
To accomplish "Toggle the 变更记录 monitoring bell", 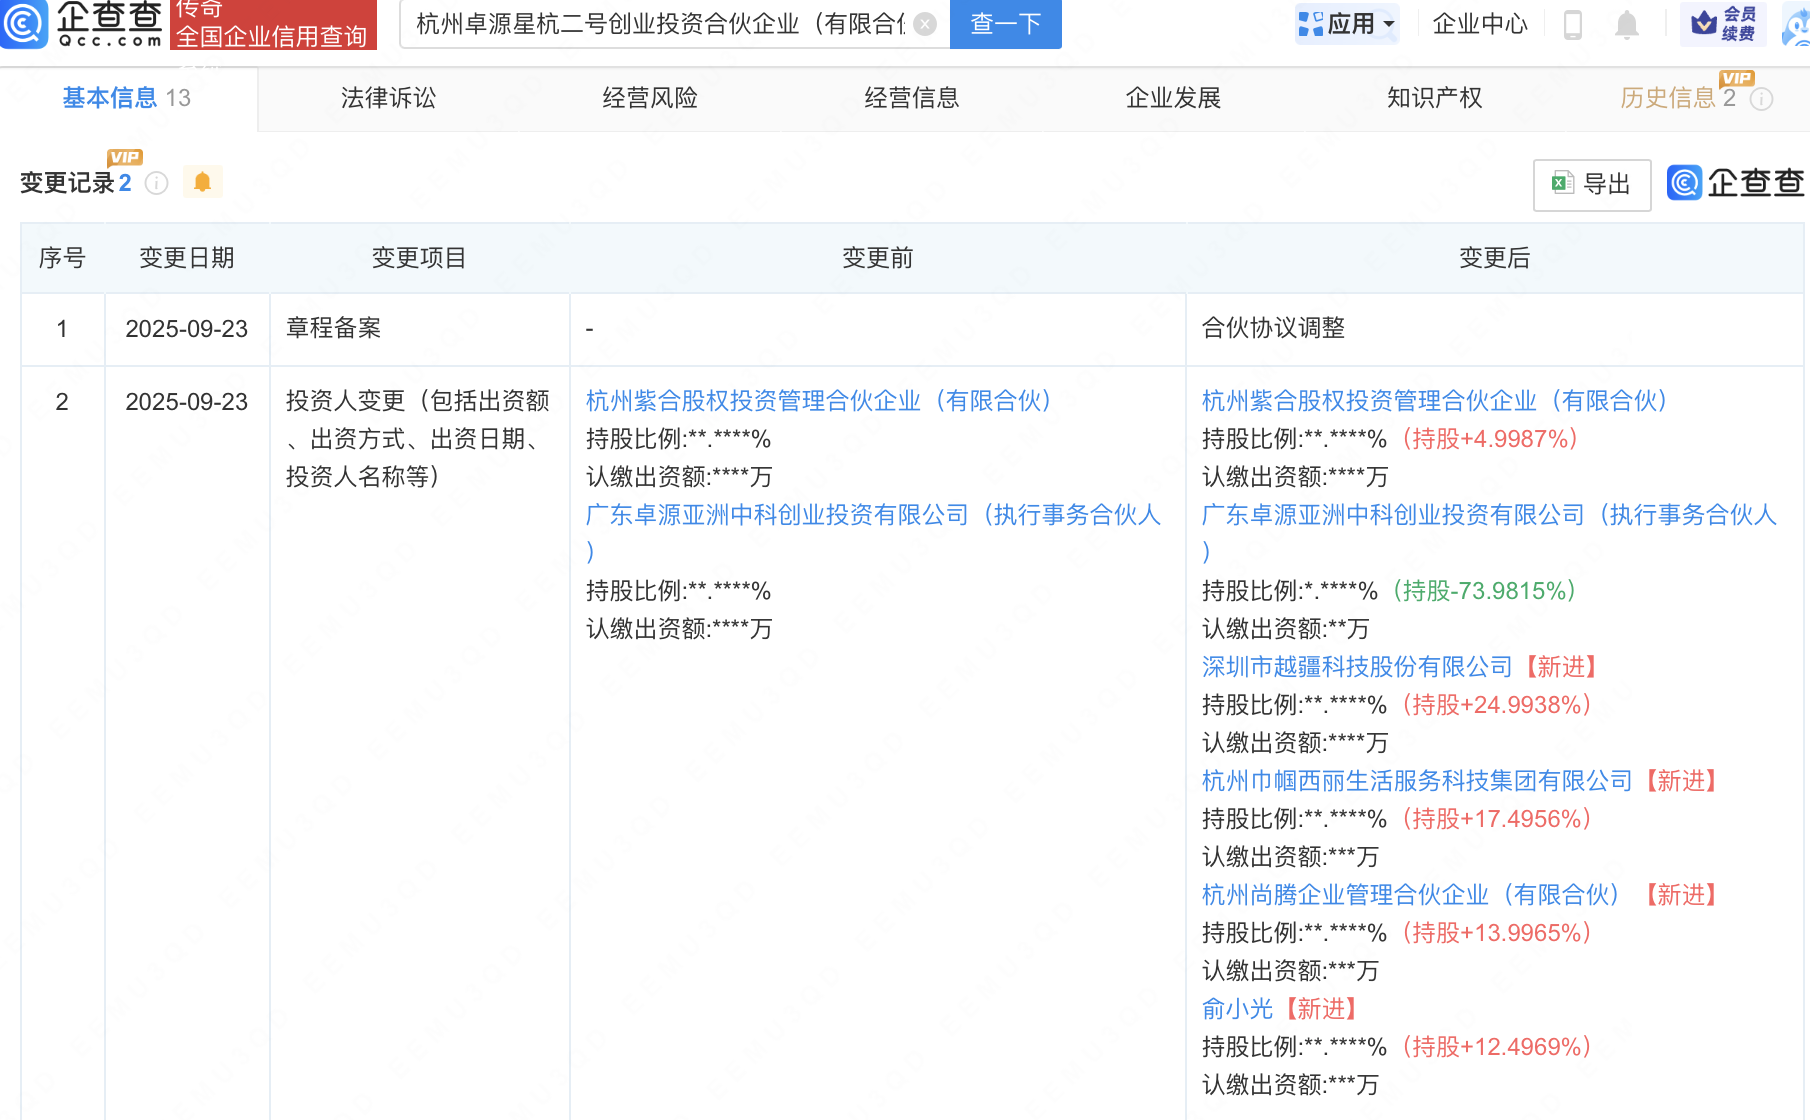I will point(203,182).
